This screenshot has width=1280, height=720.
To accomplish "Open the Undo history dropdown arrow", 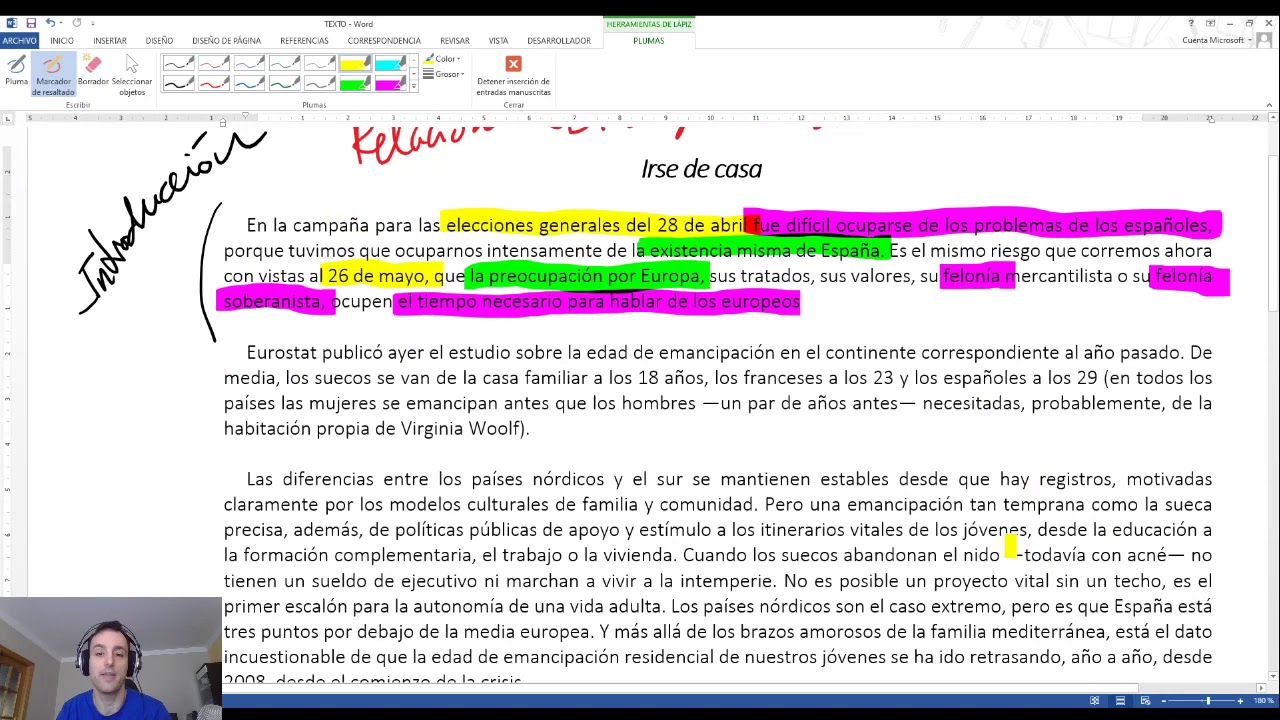I will 60,23.
